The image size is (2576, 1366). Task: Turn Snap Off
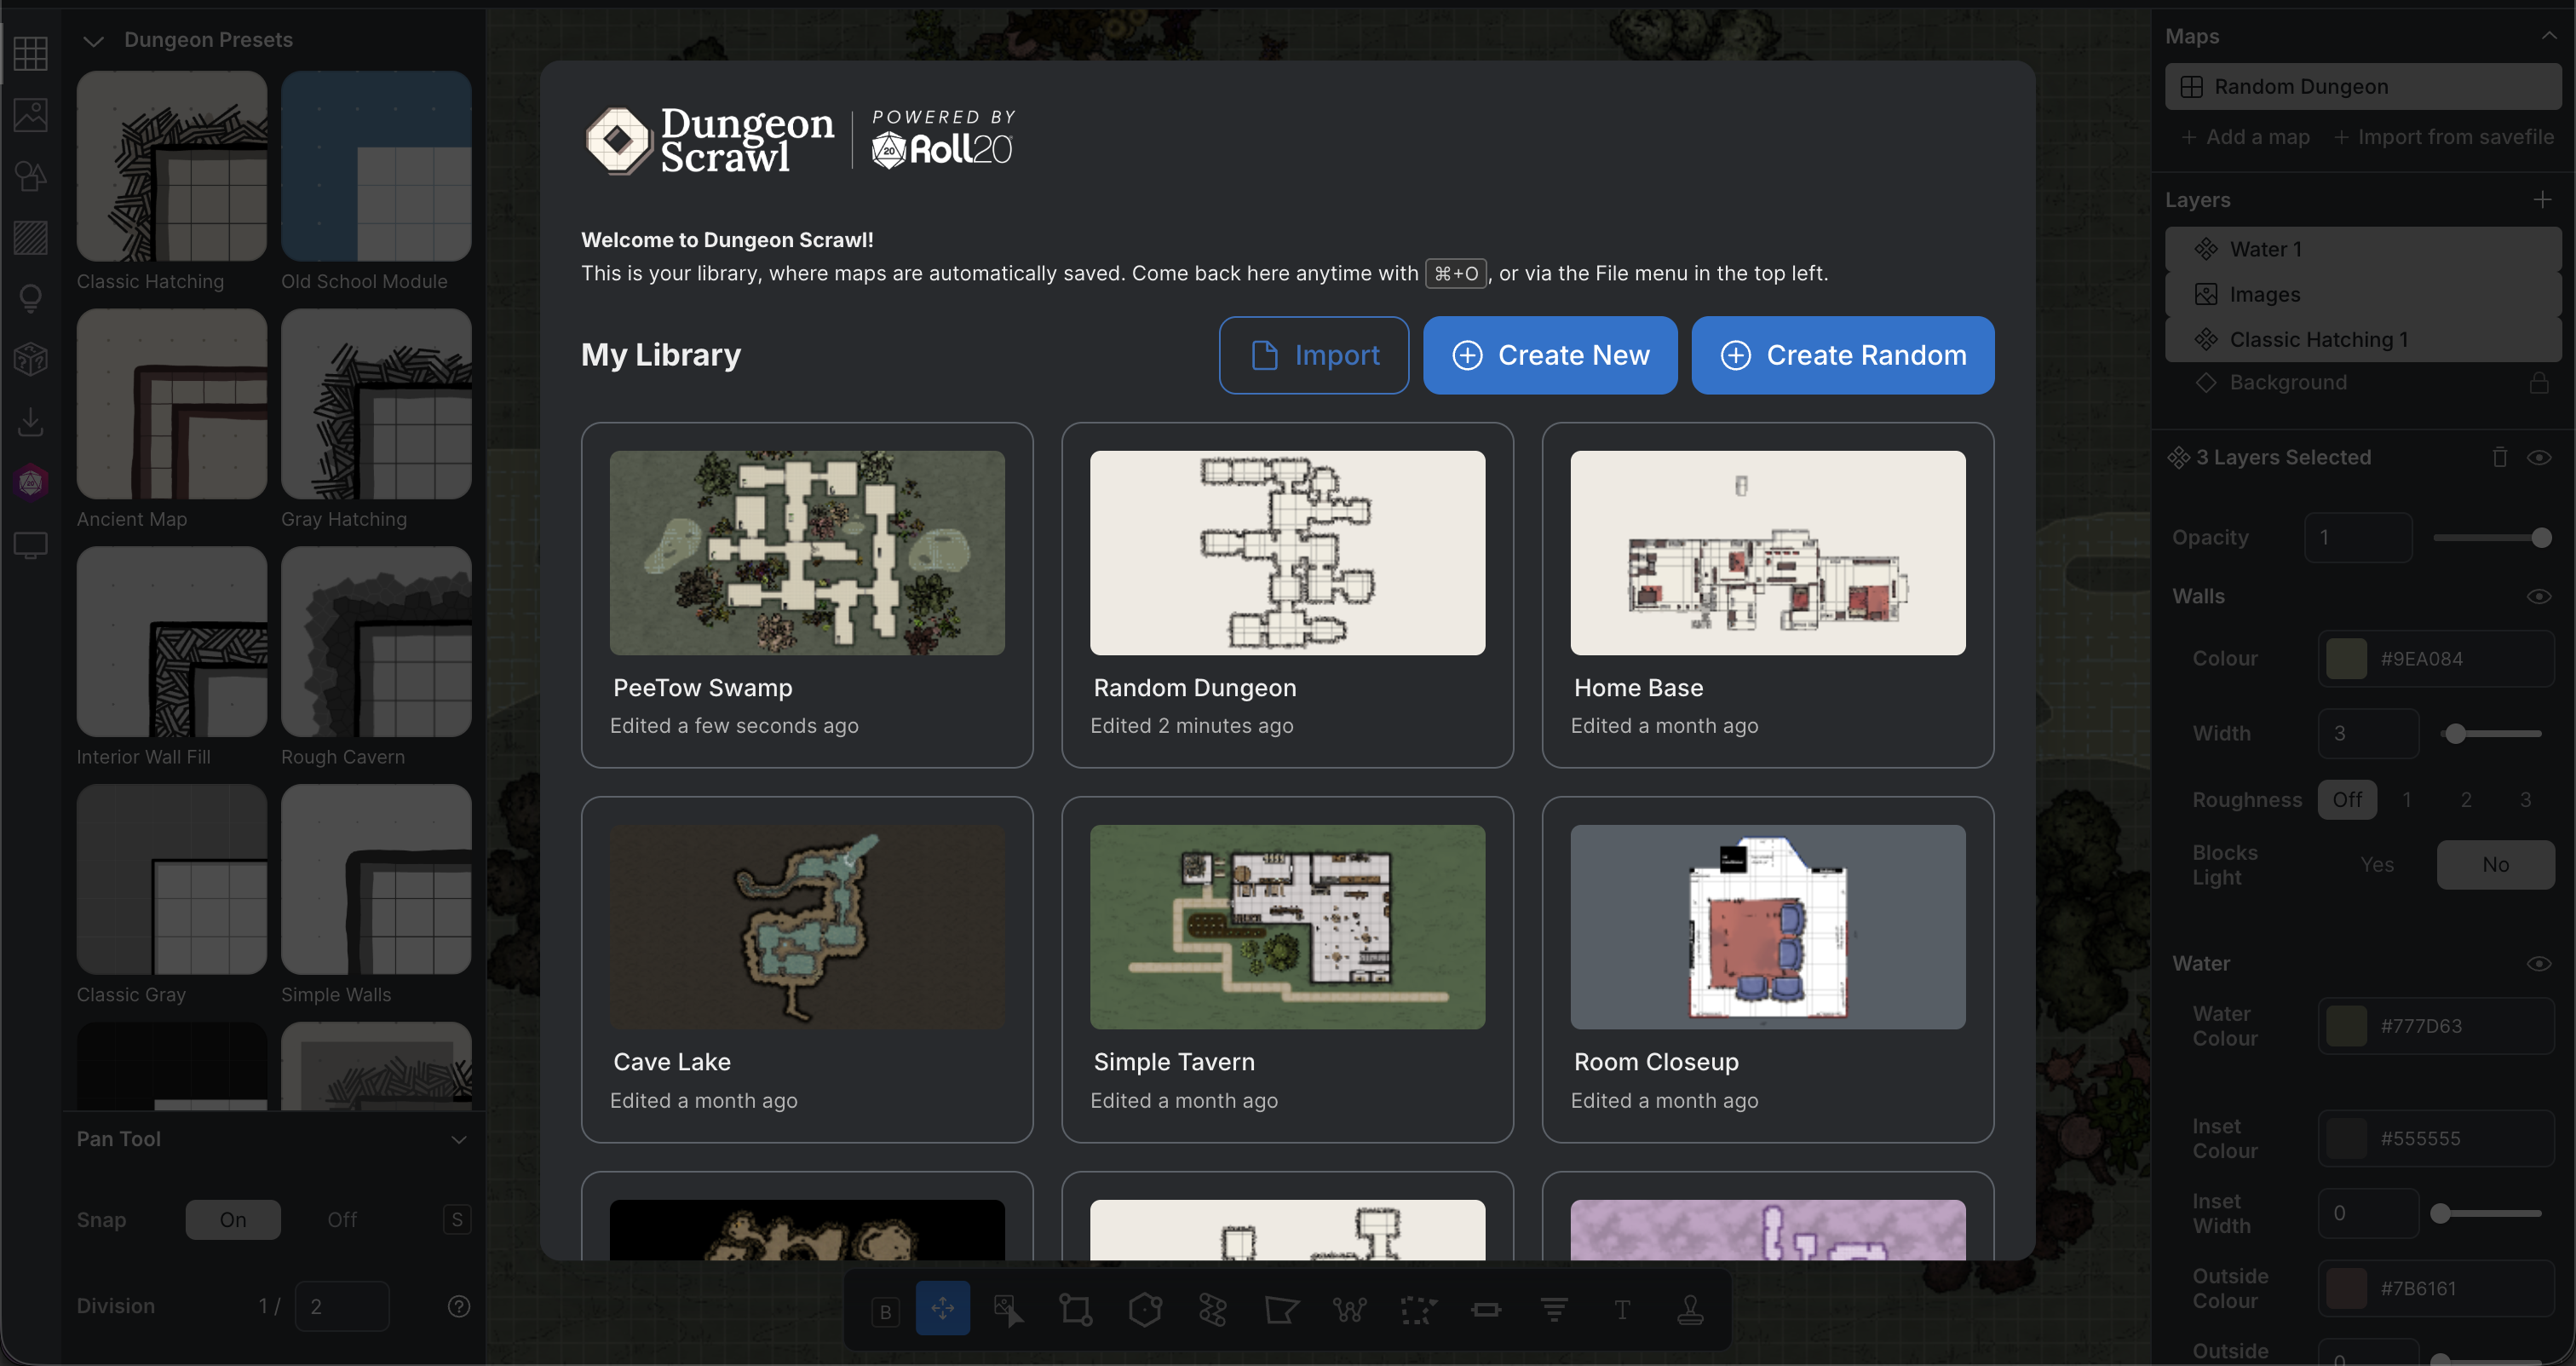pyautogui.click(x=342, y=1219)
